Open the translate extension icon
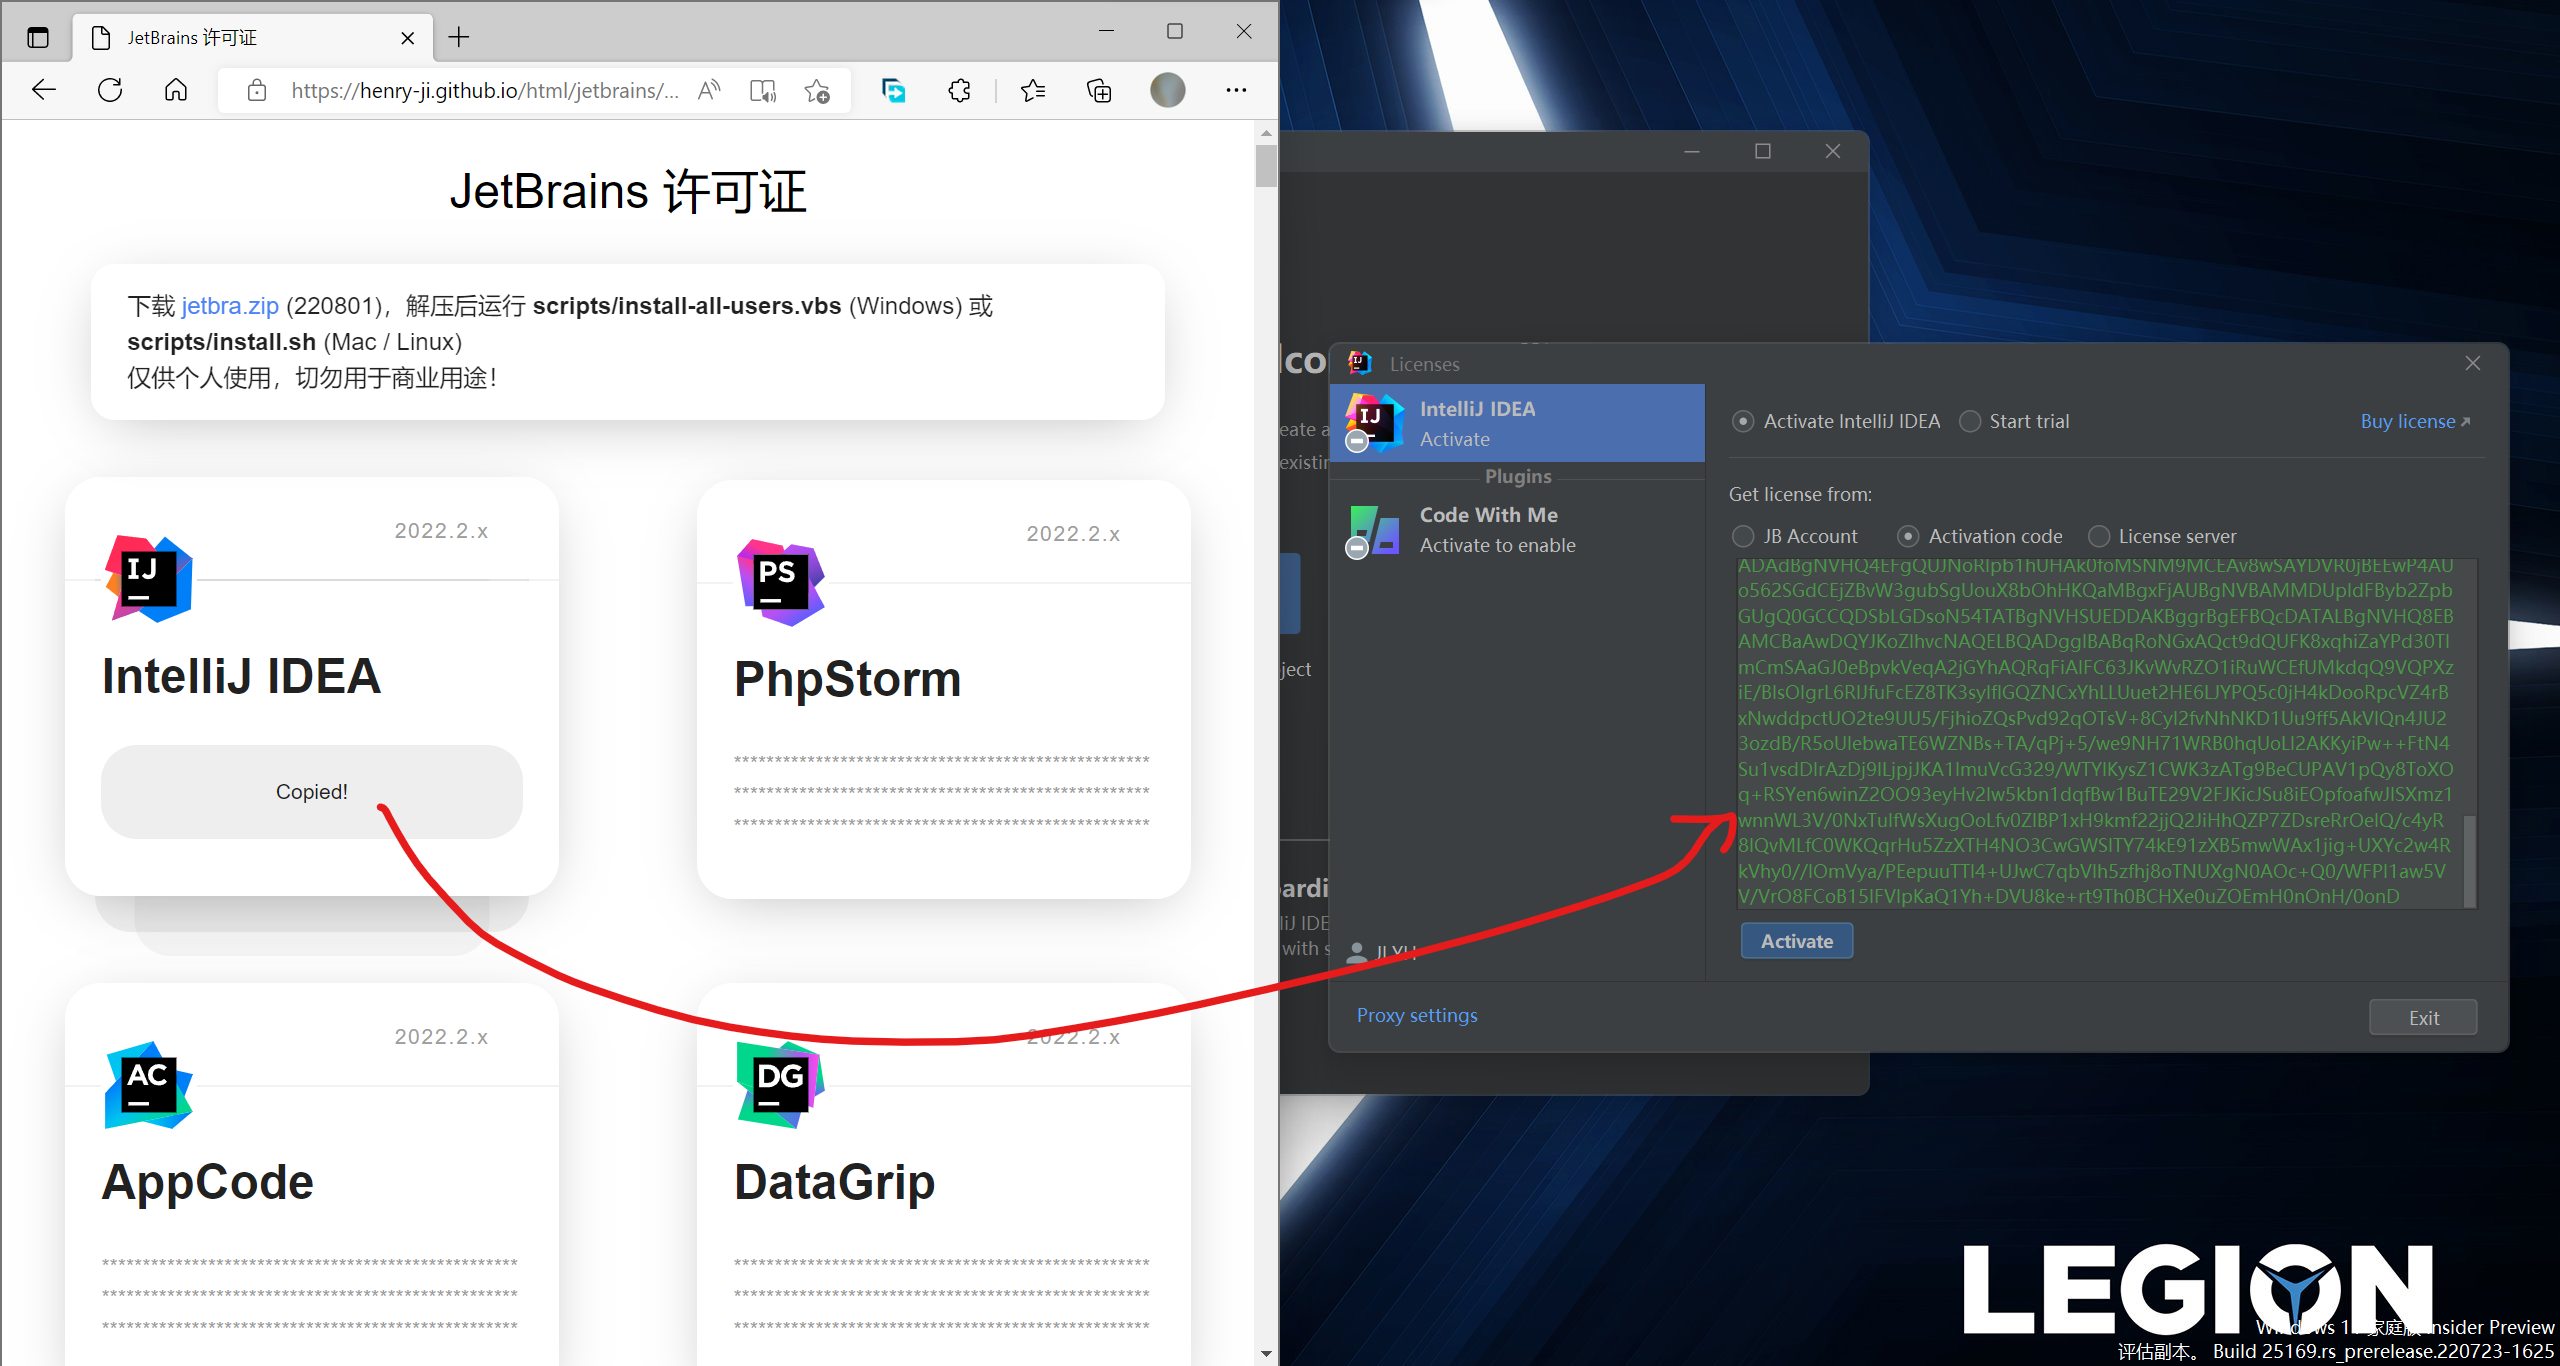Screen dimensions: 2560x1366 (894, 91)
